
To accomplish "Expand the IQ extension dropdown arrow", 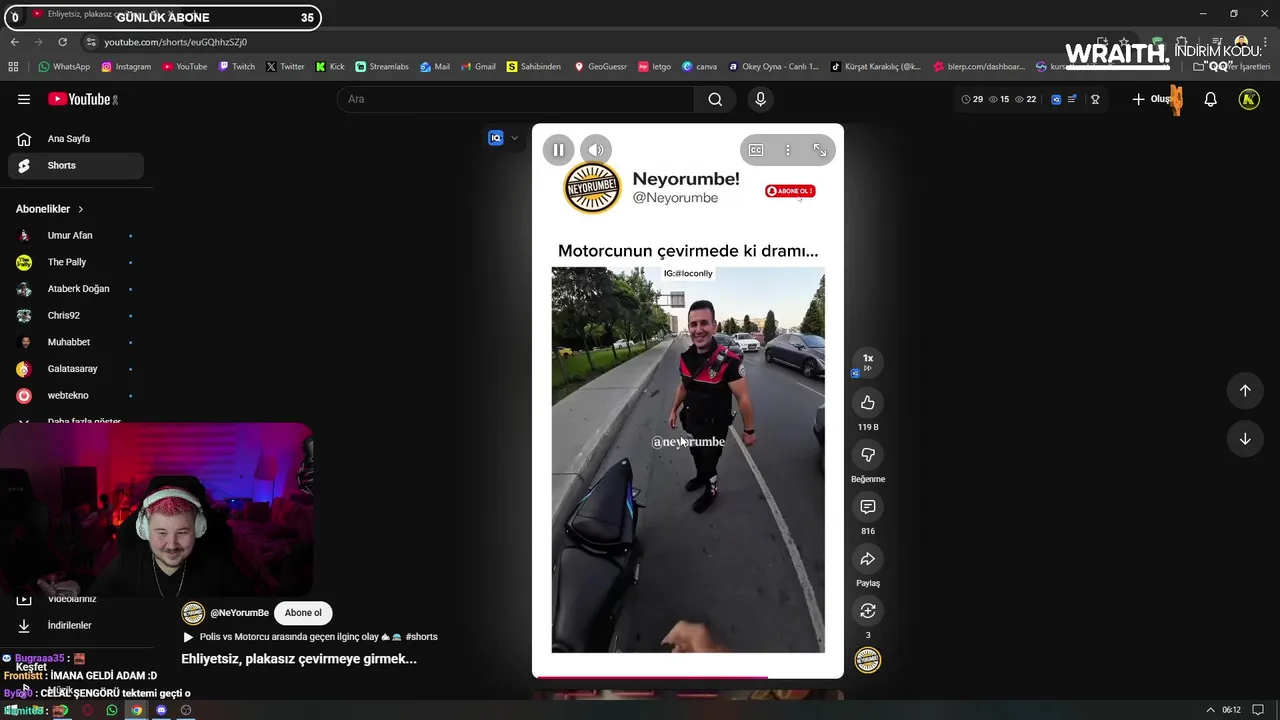I will tap(514, 138).
